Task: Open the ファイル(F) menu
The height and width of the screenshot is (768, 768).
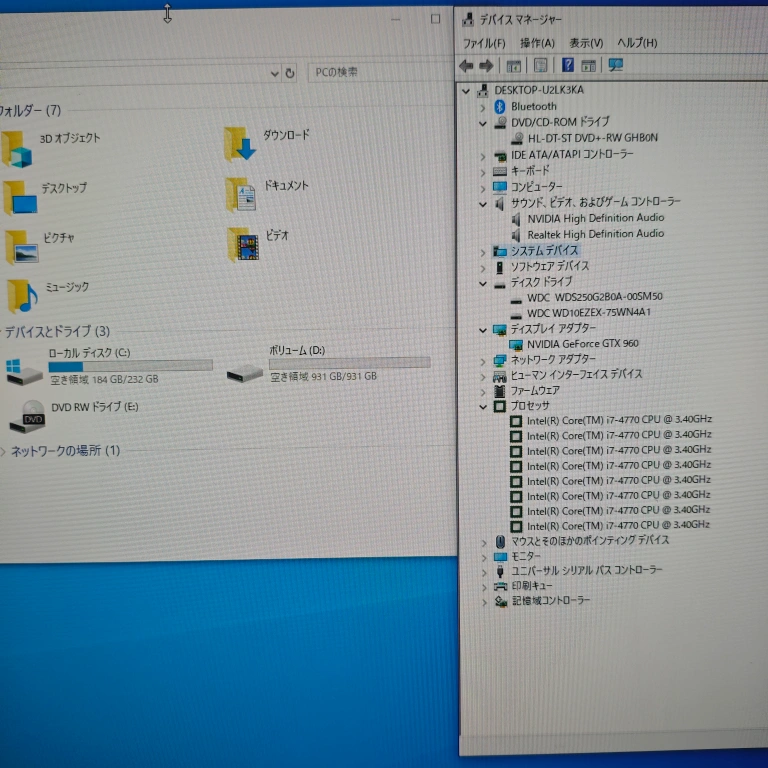Action: point(484,43)
